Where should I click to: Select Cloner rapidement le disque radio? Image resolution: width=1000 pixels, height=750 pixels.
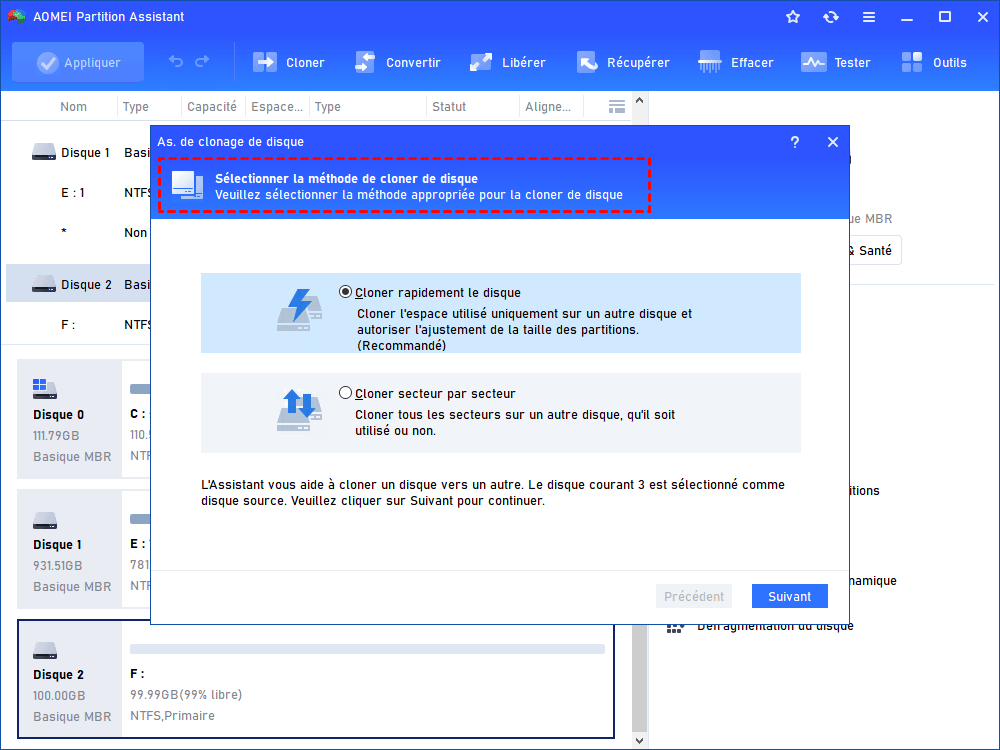(x=345, y=292)
